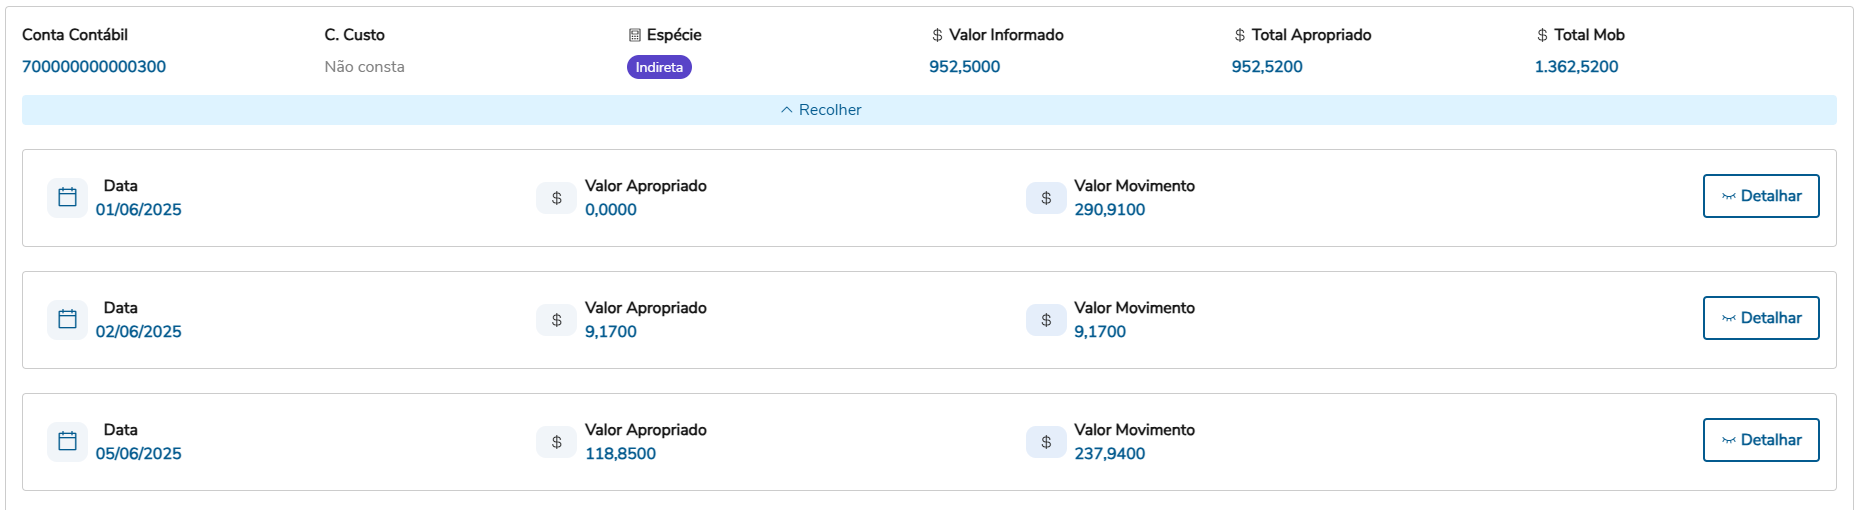Viewport: 1857px width, 510px height.
Task: Click the calendar icon beside 05/06/2025
Action: click(x=67, y=441)
